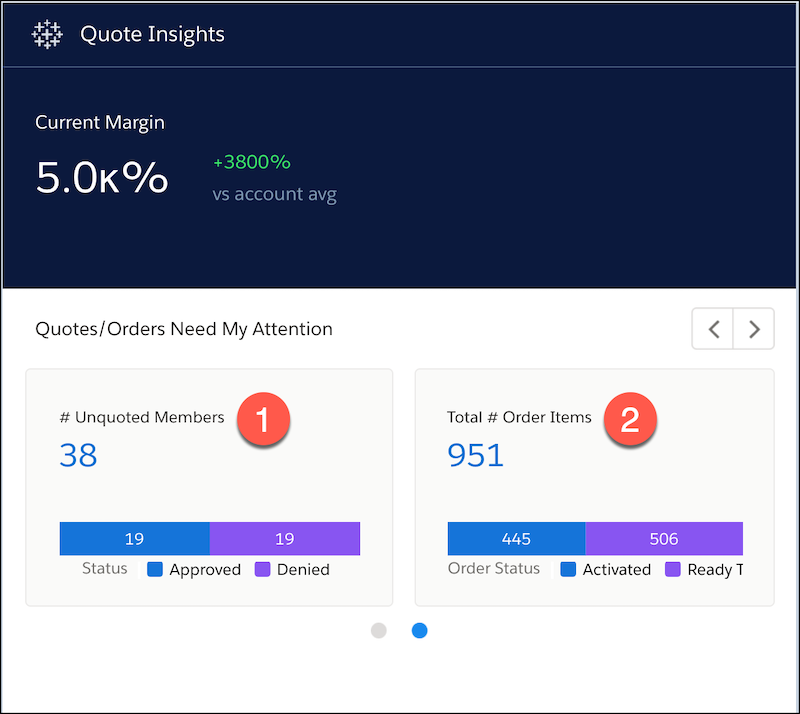This screenshot has height=714, width=800.
Task: Click the Denied purple legend swatch
Action: tap(262, 569)
